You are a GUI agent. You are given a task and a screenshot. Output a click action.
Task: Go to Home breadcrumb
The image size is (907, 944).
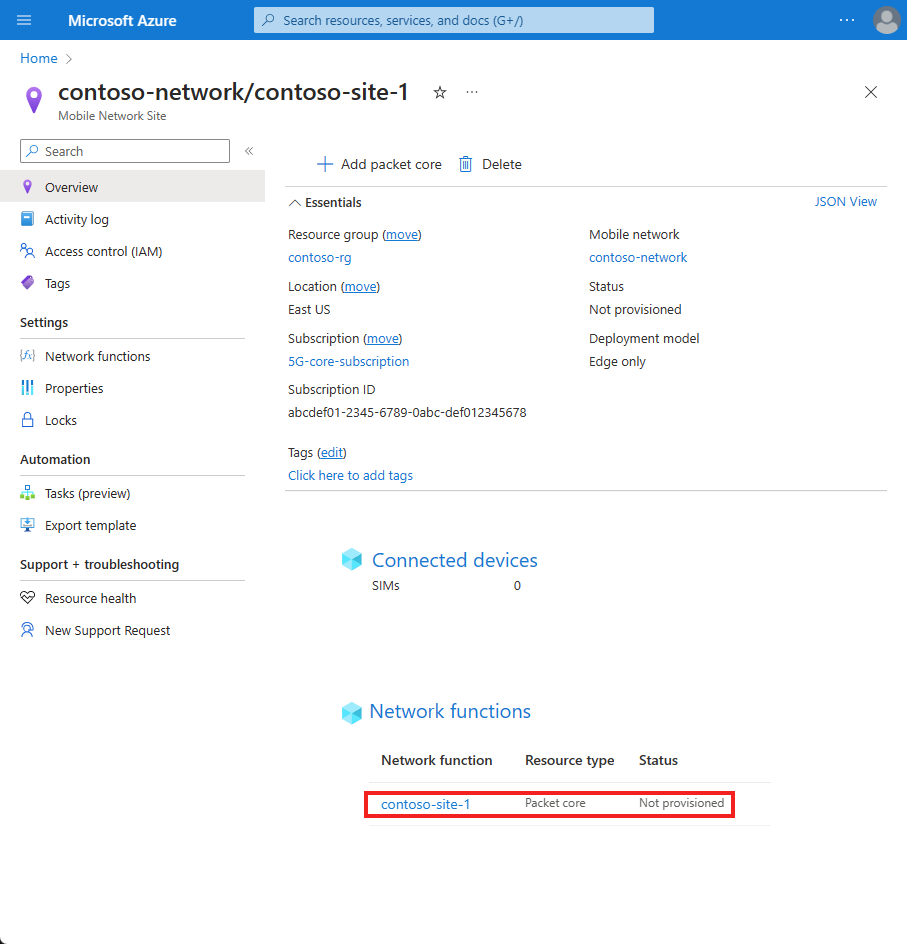tap(39, 58)
